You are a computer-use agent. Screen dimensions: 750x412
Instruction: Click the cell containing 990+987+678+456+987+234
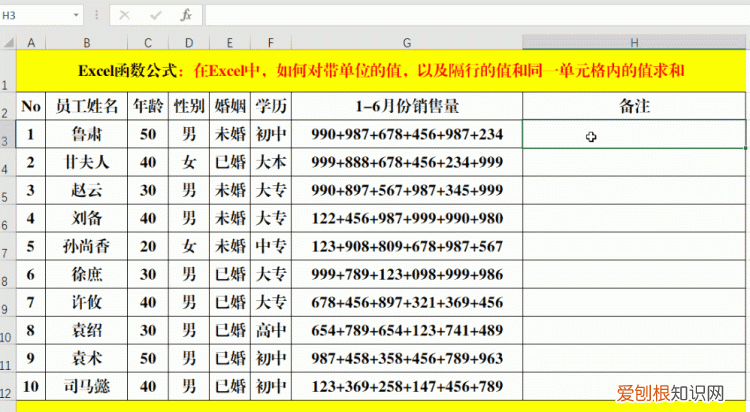click(x=406, y=134)
